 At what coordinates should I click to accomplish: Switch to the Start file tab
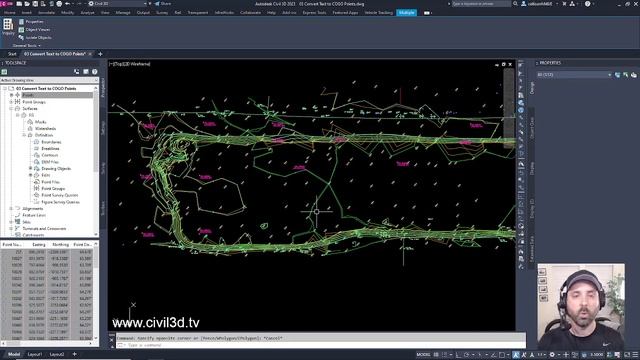12,54
